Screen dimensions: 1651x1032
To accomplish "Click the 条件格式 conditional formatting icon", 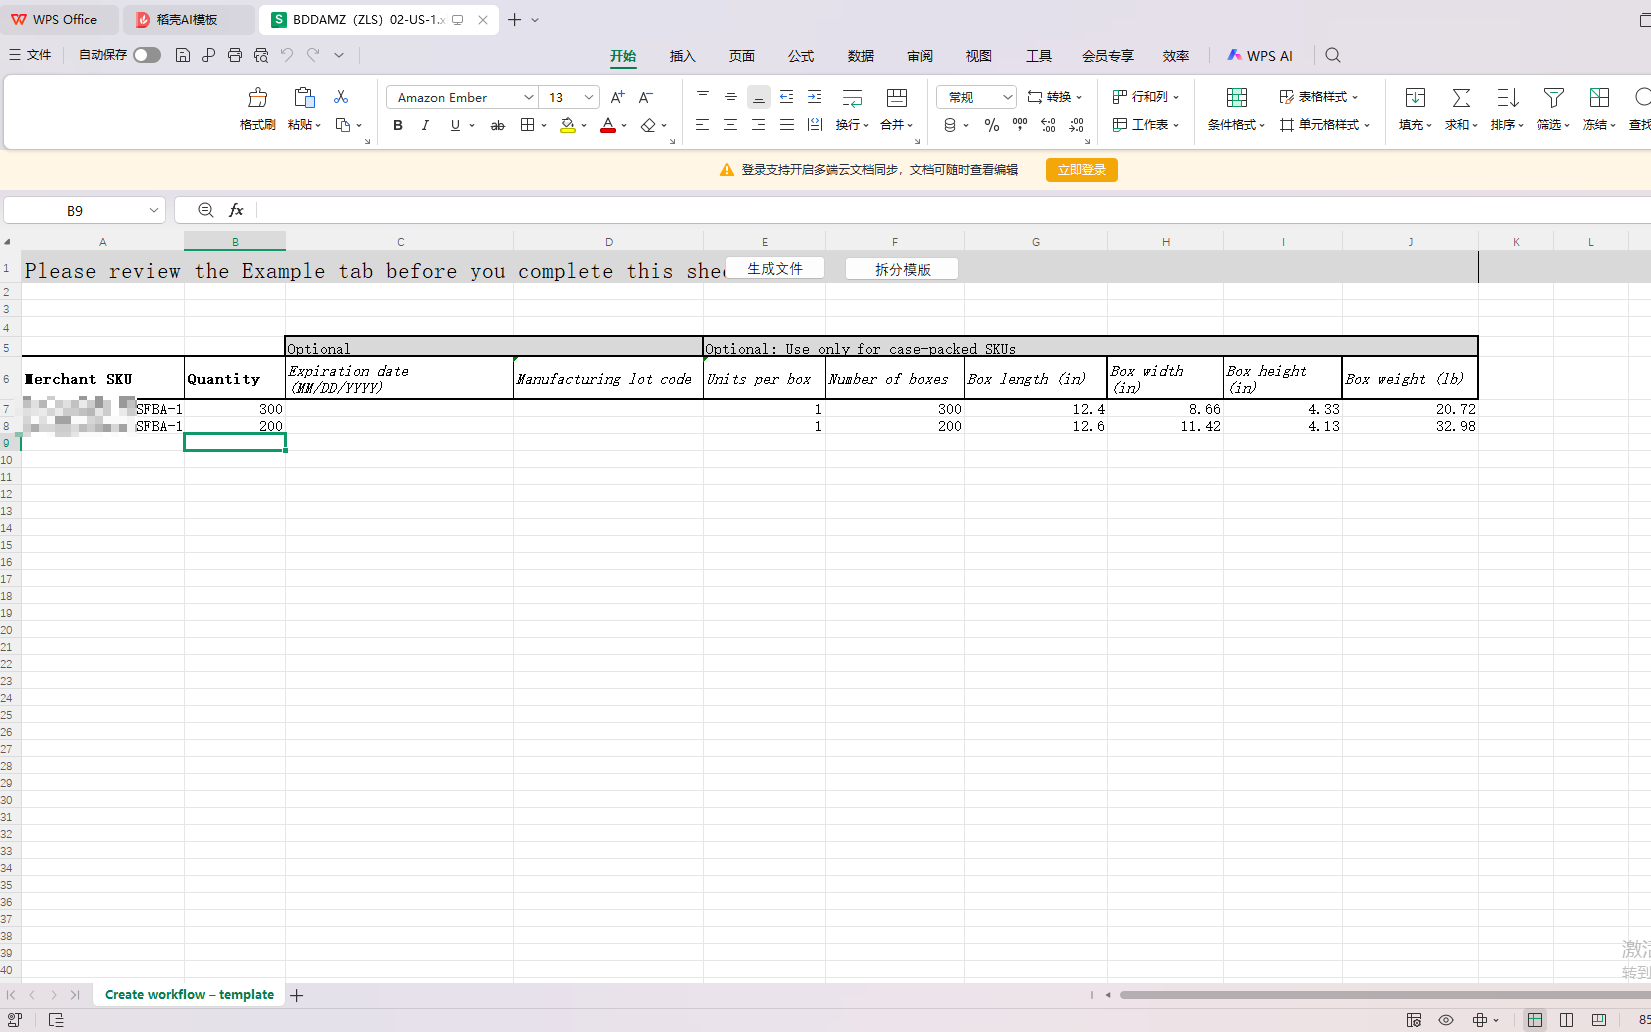I will pos(1237,98).
